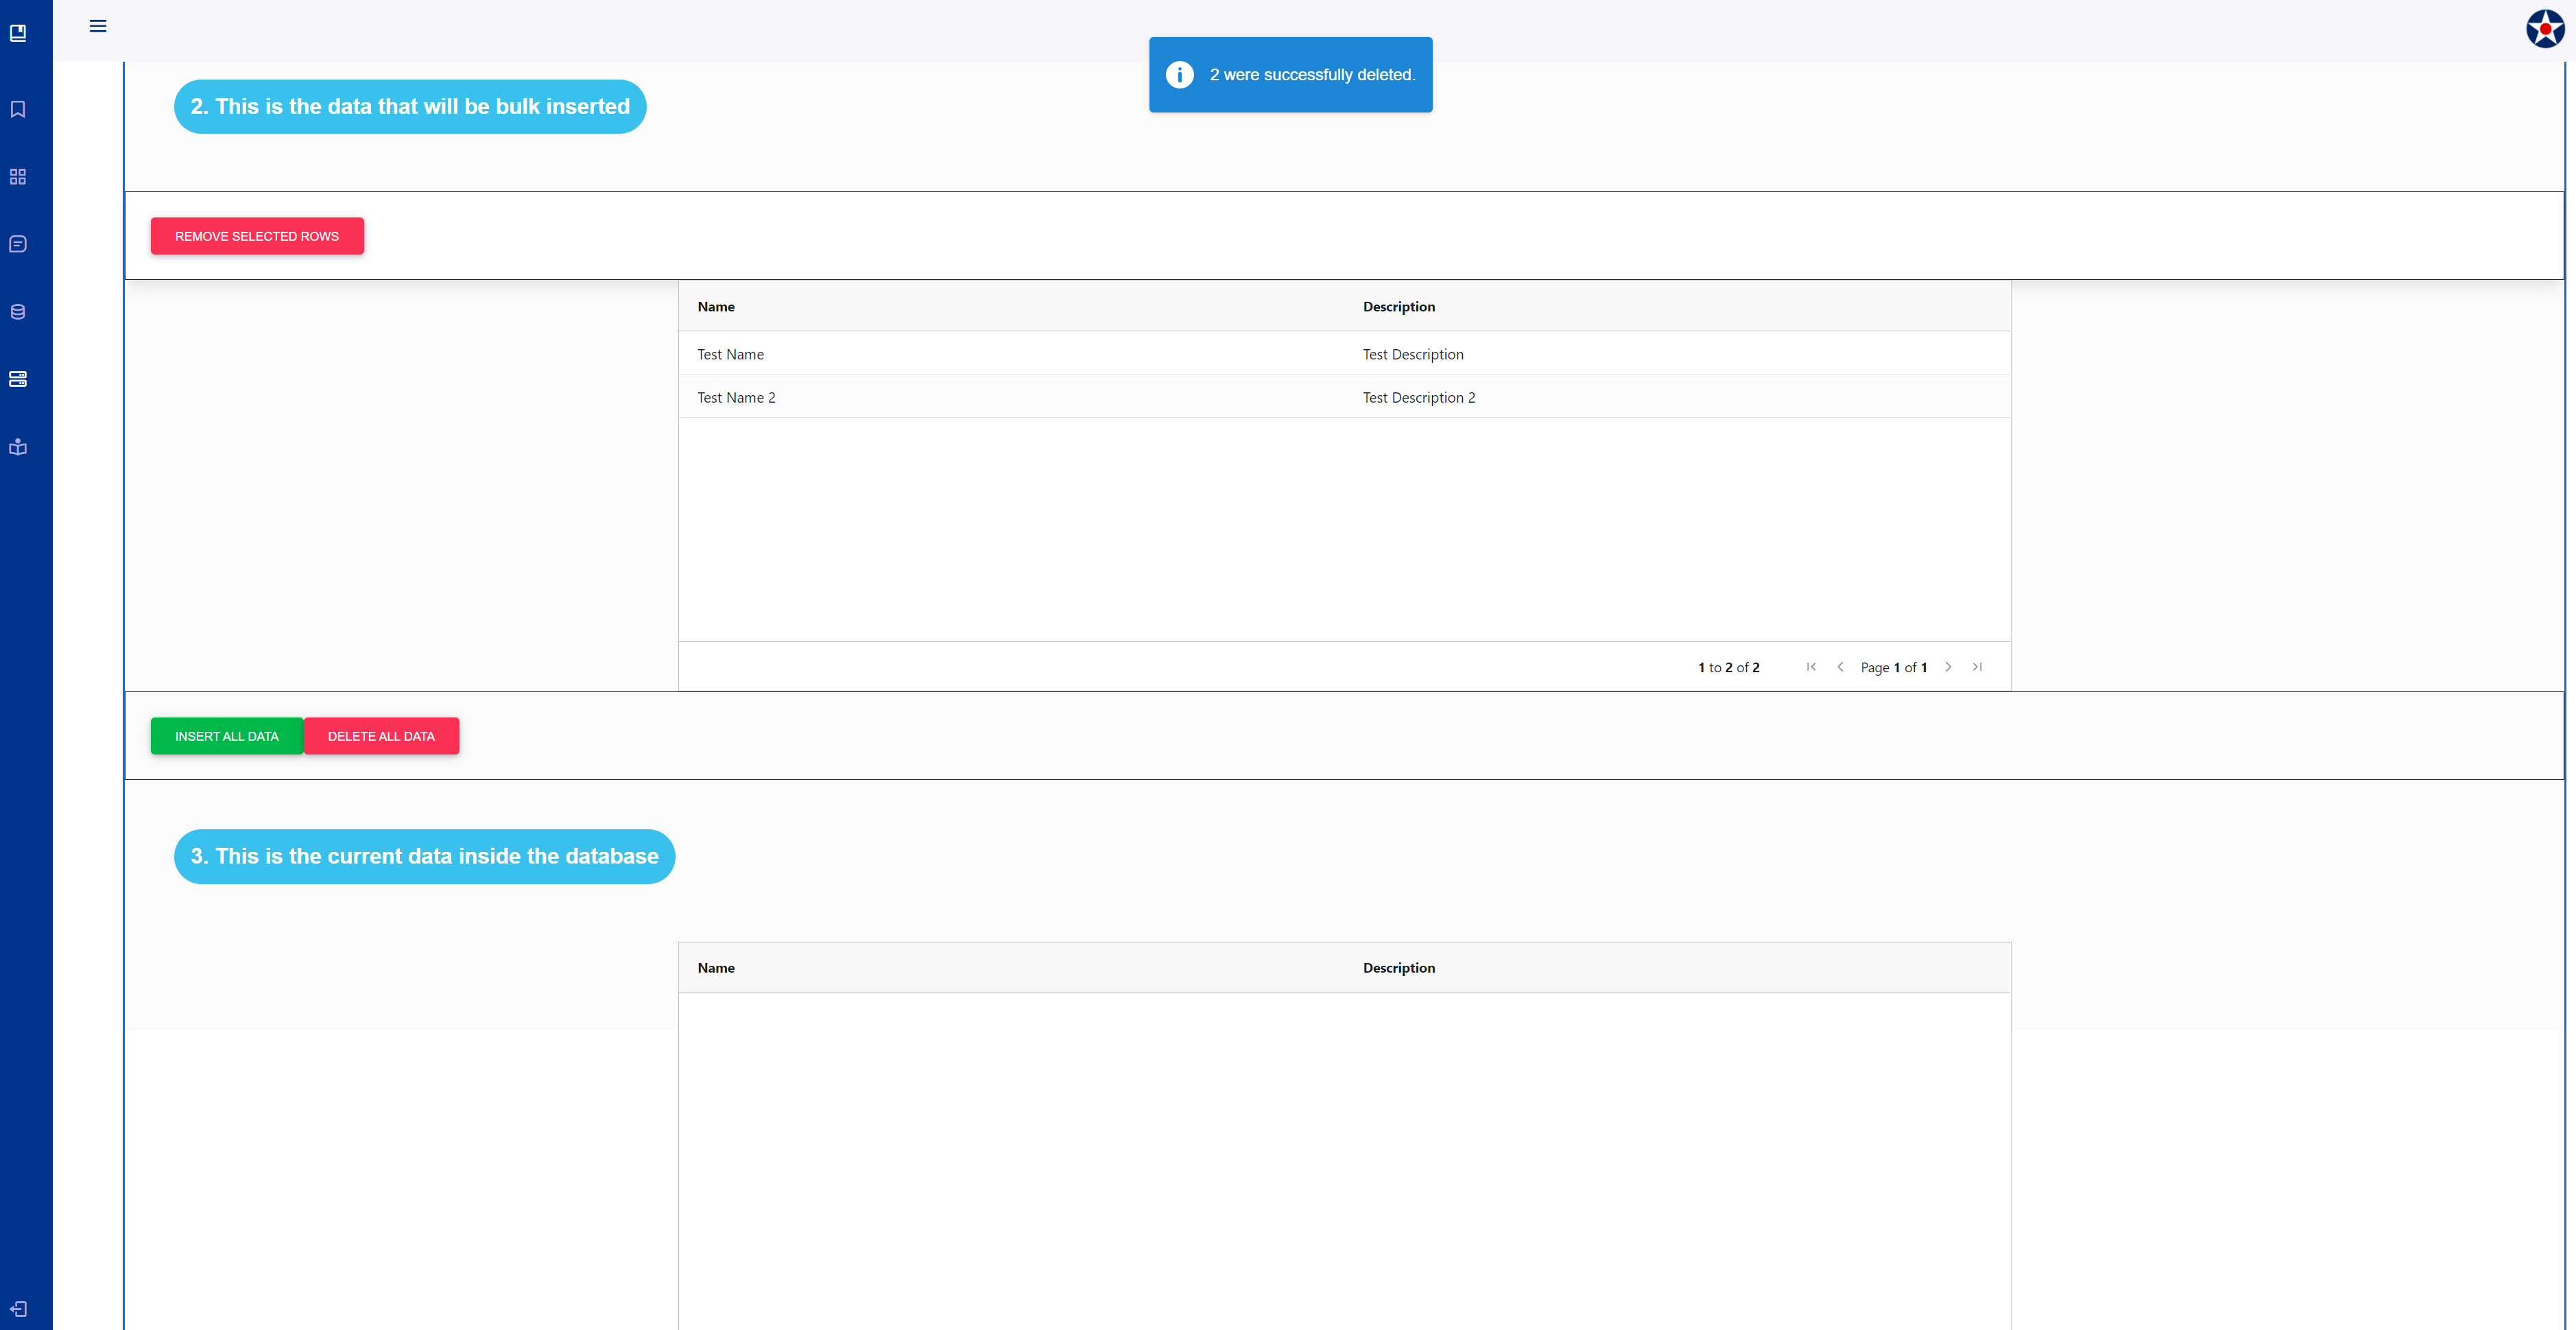The image size is (2576, 1330).
Task: Click the Name column header to sort
Action: (x=716, y=307)
